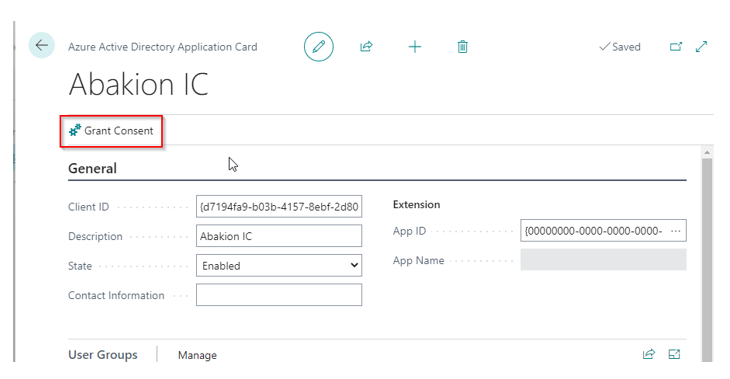Image resolution: width=730 pixels, height=379 pixels.
Task: Open the State dropdown showing Enabled
Action: click(279, 265)
